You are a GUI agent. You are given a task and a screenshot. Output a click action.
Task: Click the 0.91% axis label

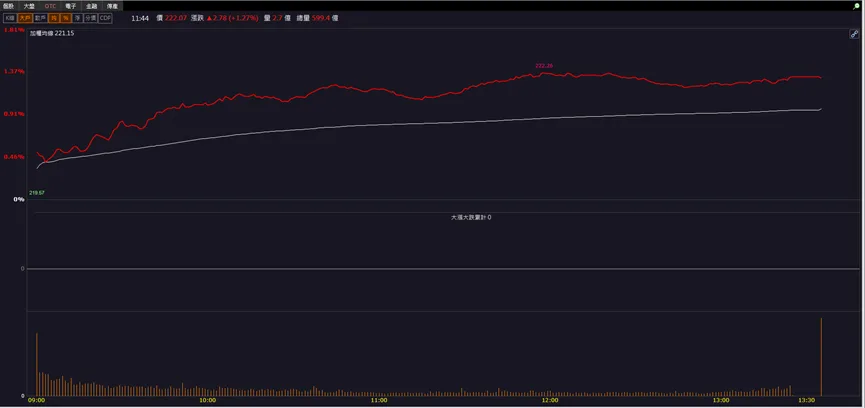click(x=14, y=114)
